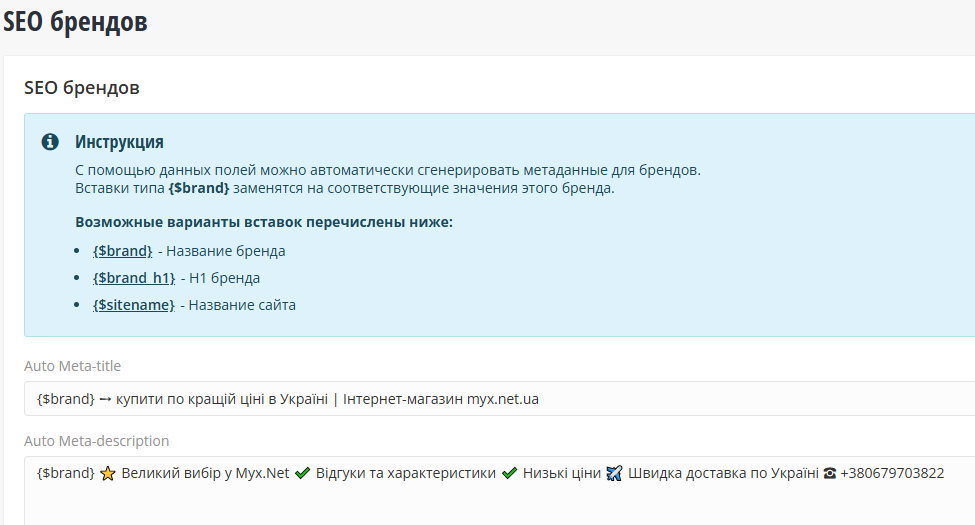The image size is (975, 525).
Task: Click the info icon beside Инструкция
Action: (50, 142)
